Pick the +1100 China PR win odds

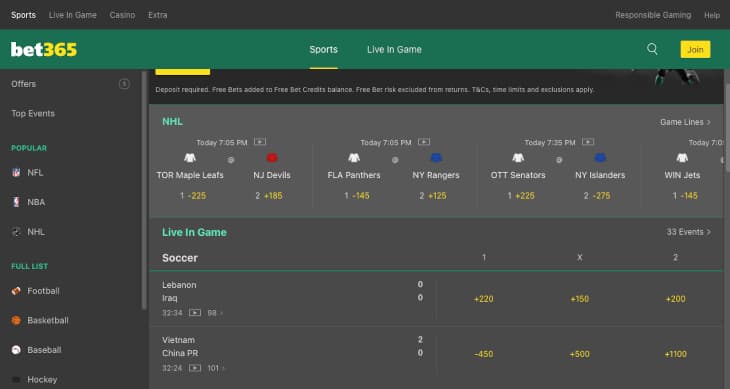pyautogui.click(x=675, y=354)
